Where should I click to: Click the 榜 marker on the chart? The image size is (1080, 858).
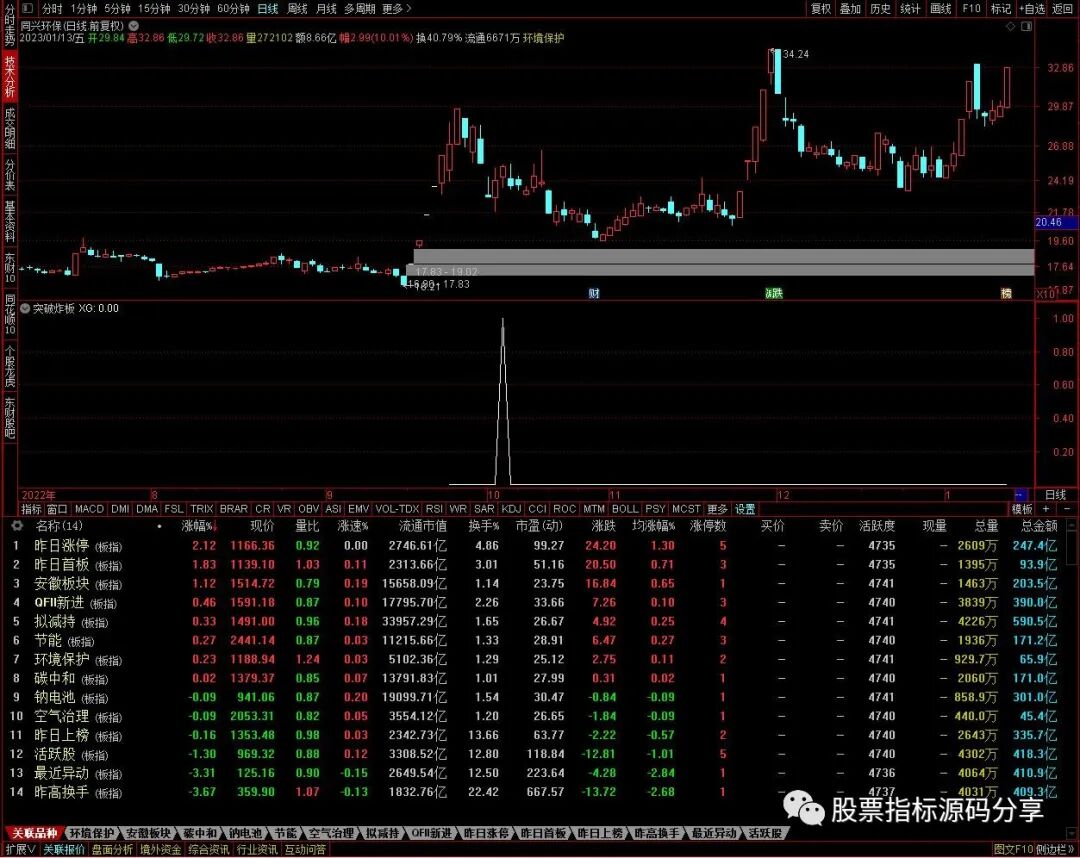[1006, 293]
